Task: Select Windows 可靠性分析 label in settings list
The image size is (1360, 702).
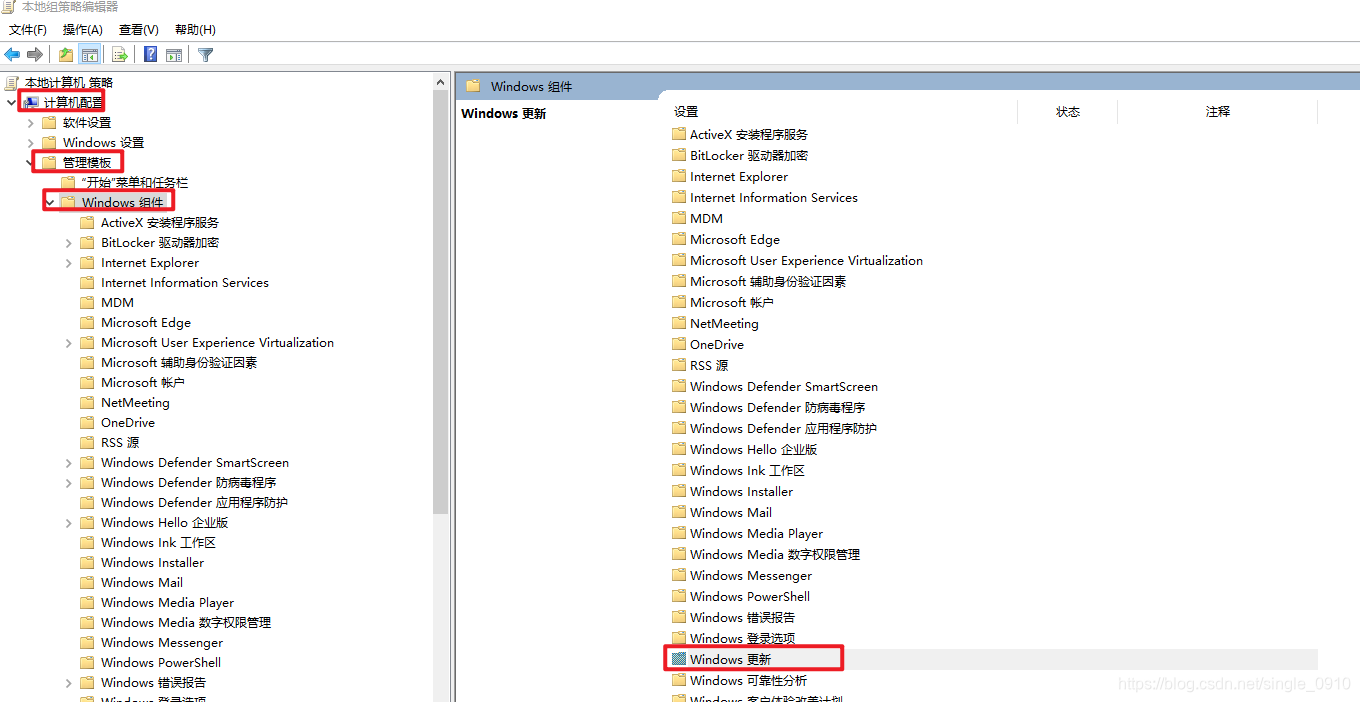Action: click(748, 680)
